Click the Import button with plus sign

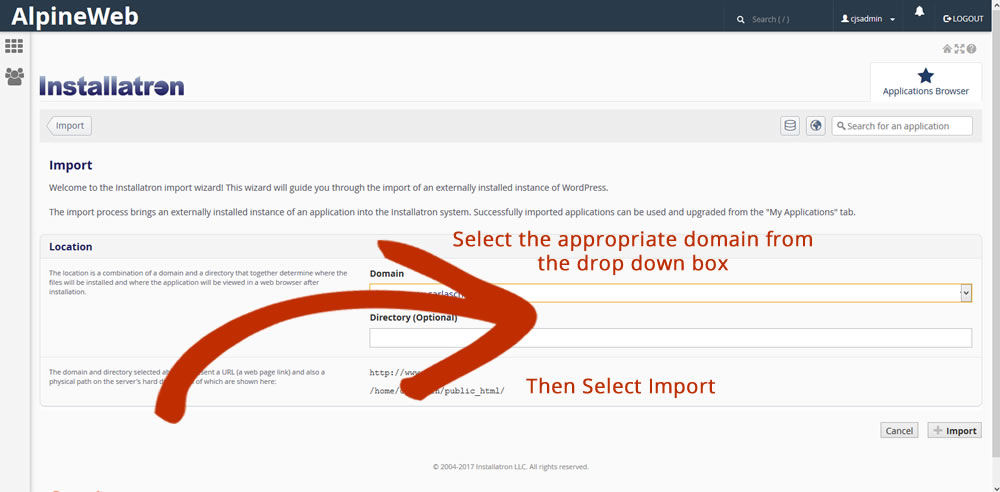pyautogui.click(x=954, y=431)
